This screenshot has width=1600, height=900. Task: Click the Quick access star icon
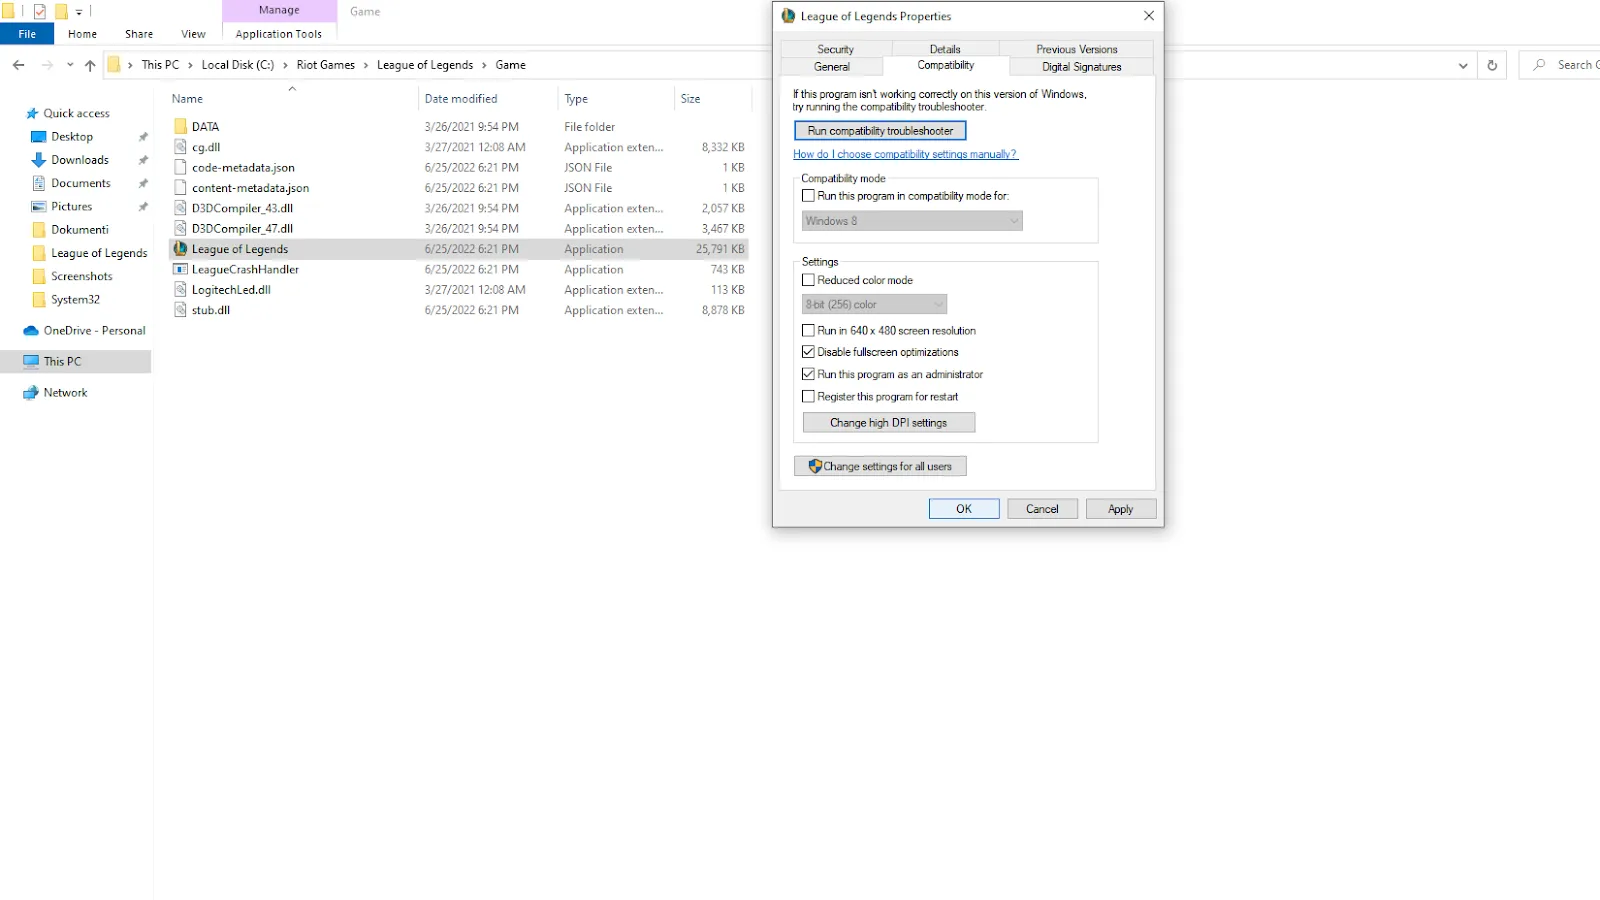pos(32,113)
